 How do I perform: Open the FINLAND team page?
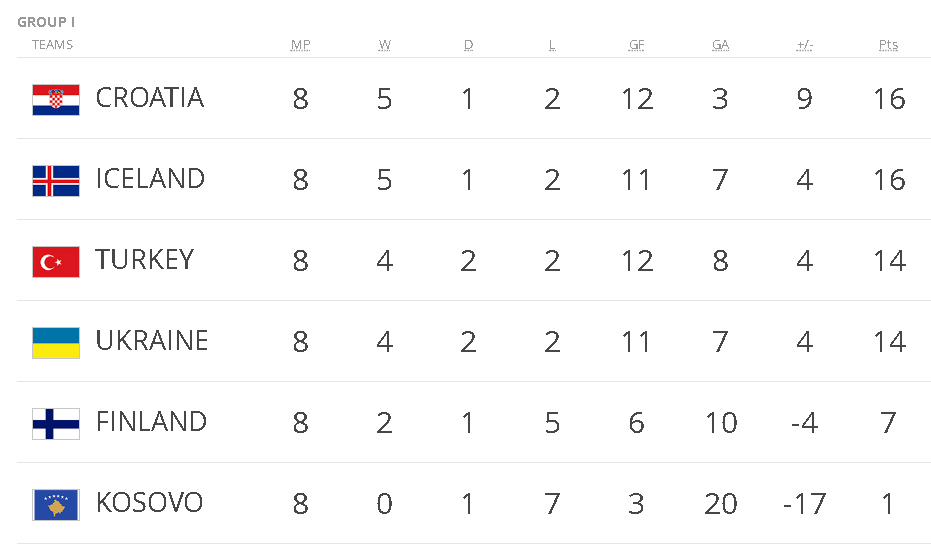[151, 422]
